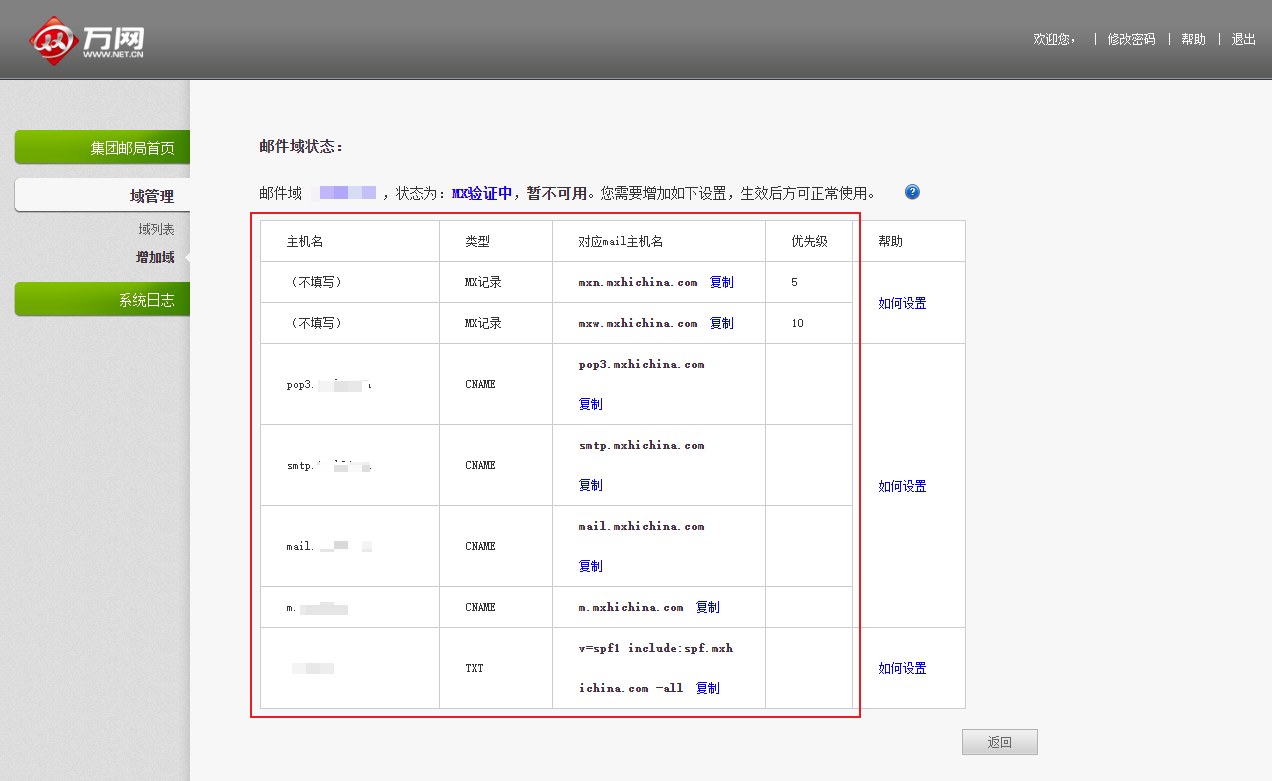Copy the smtp.mxhichina.com CNAME value

coord(590,485)
